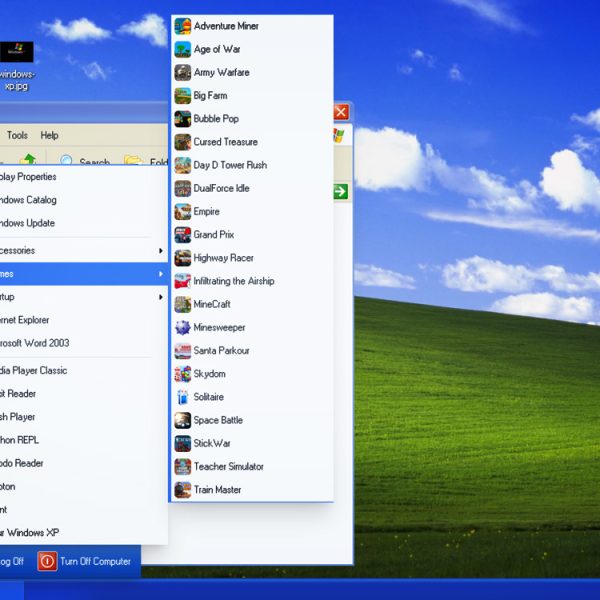Open Big Farm from its icon
This screenshot has width=600, height=600.
click(183, 96)
